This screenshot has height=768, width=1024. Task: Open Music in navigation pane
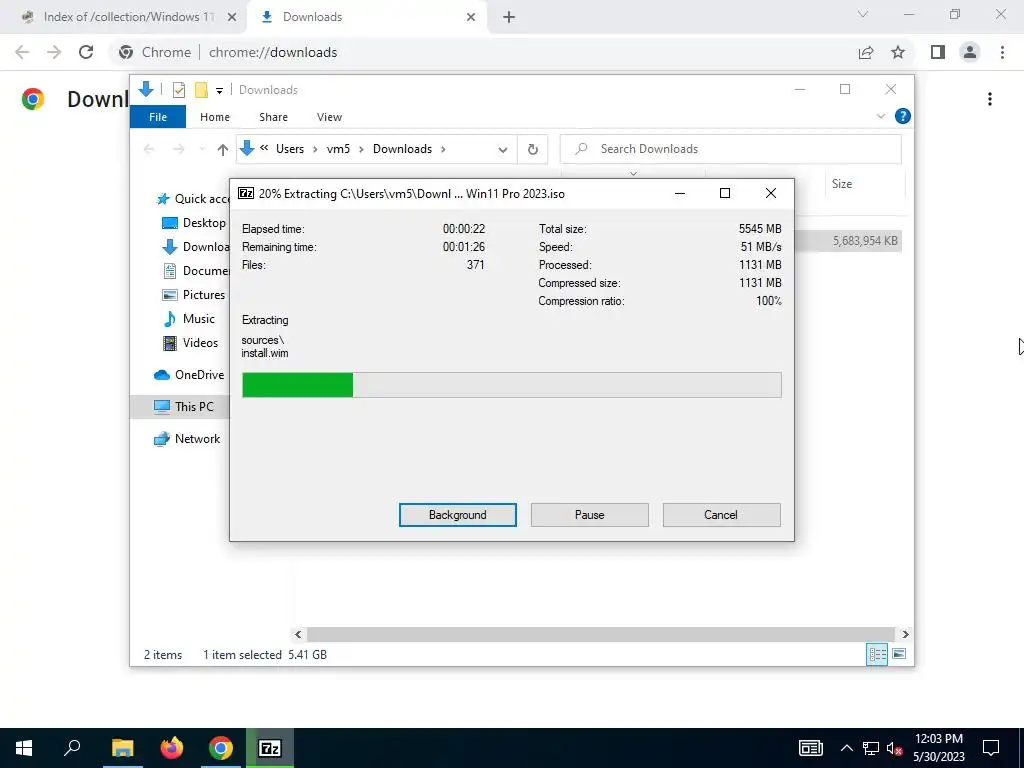[189, 319]
